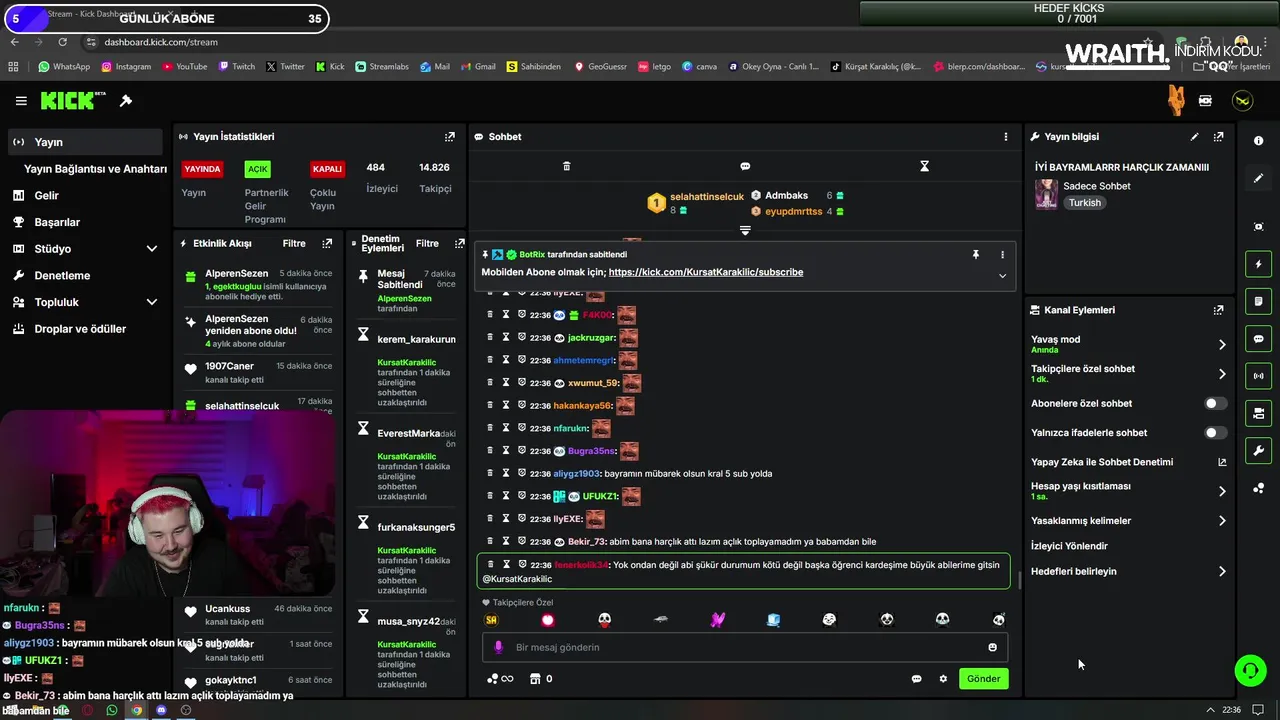The height and width of the screenshot is (720, 1280).
Task: Toggle Abonelere özel sohbet switch
Action: [x=1214, y=404]
